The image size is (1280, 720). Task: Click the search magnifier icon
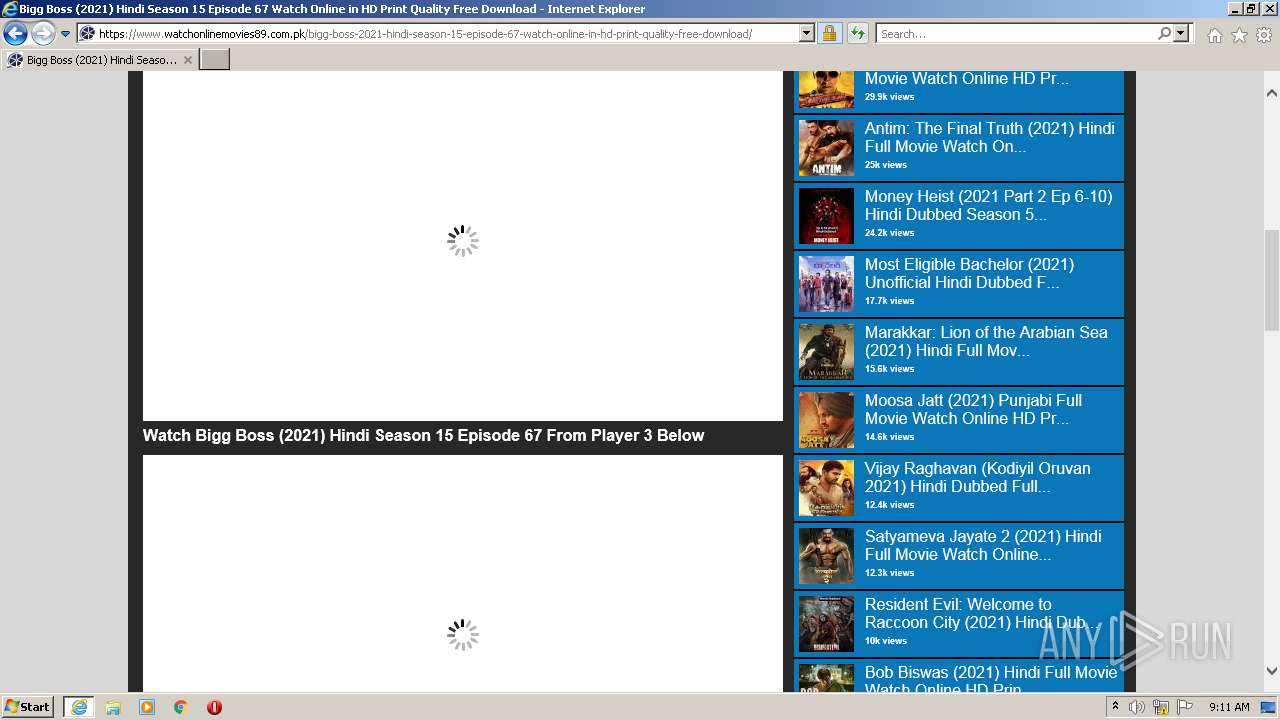(1164, 34)
